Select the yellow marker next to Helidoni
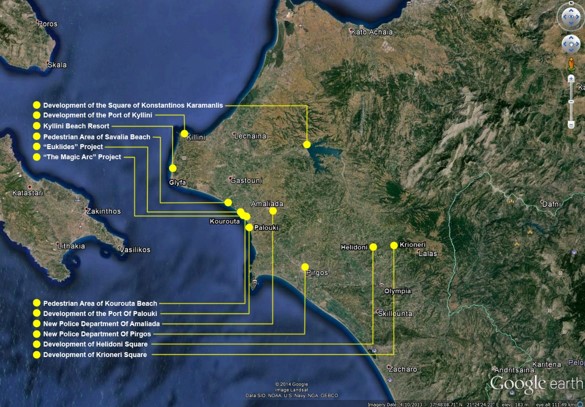This screenshot has width=585, height=407. (373, 247)
